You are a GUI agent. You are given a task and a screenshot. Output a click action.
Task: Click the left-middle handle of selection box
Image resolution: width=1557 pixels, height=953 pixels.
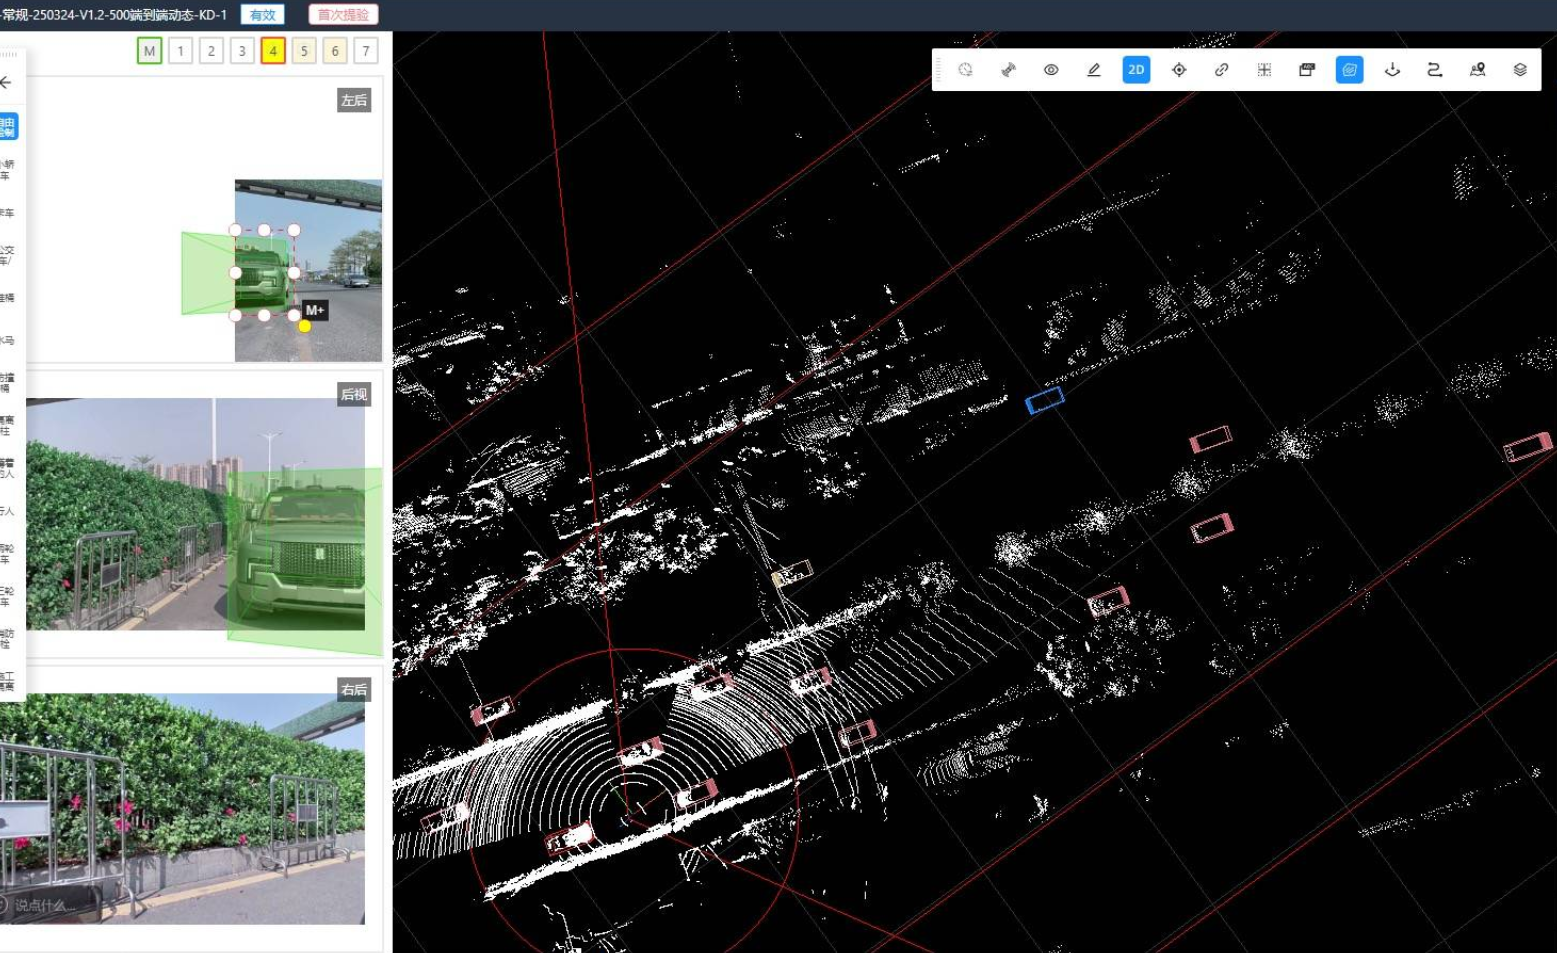pos(236,272)
